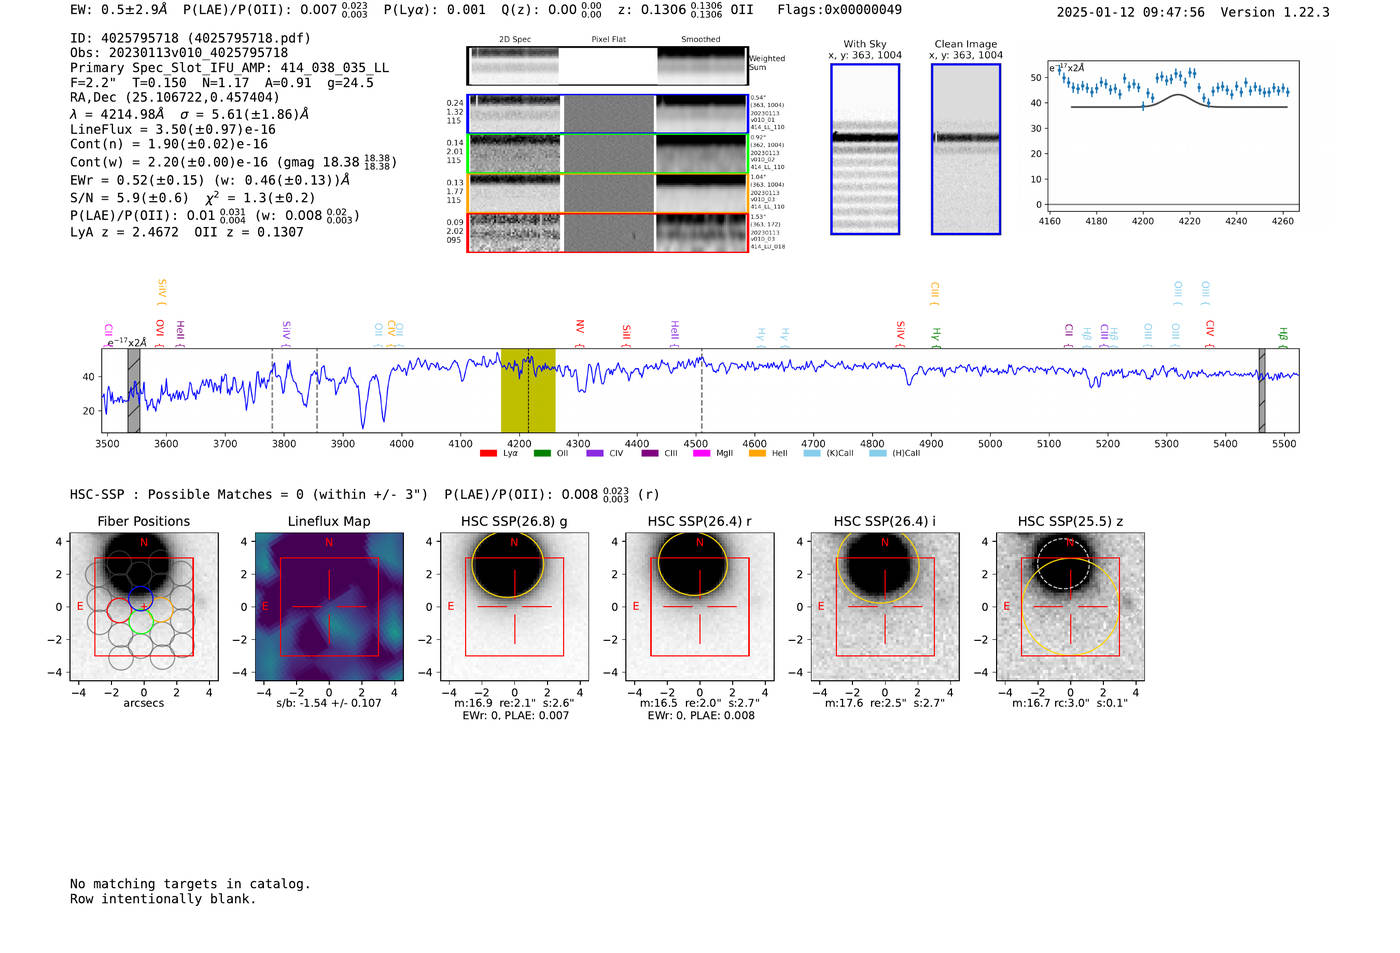Image resolution: width=1400 pixels, height=953 pixels.
Task: Click the 'EW: 0.5±2.9Å' header value
Action: [118, 10]
